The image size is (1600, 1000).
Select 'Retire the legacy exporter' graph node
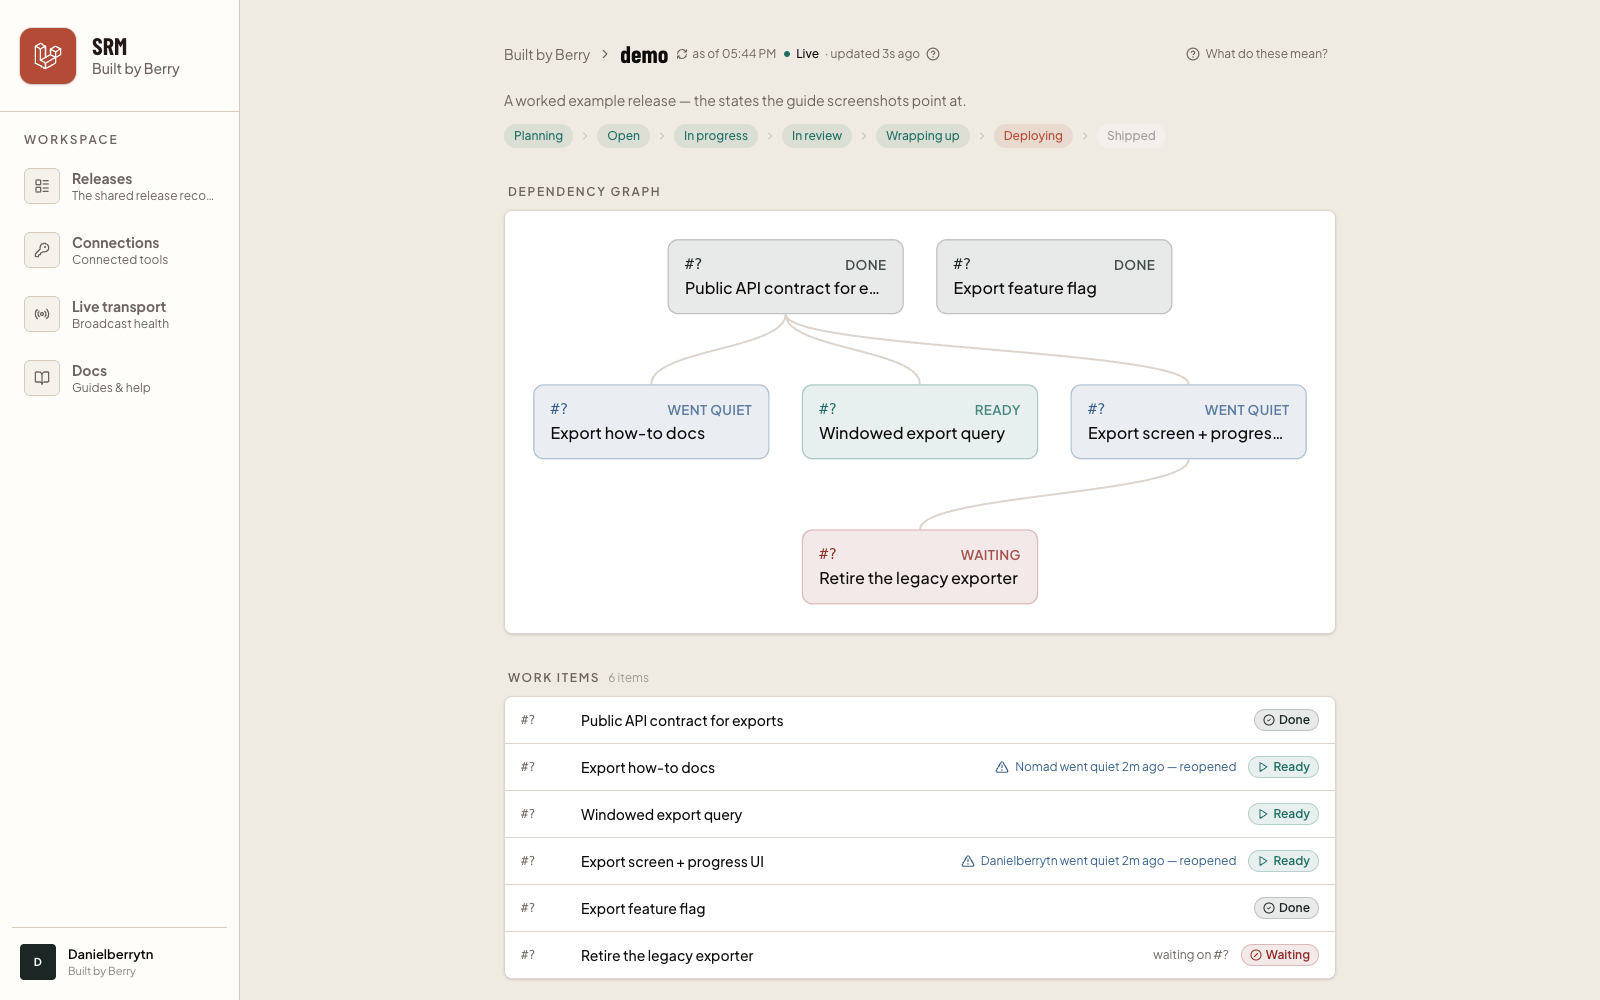click(x=920, y=567)
